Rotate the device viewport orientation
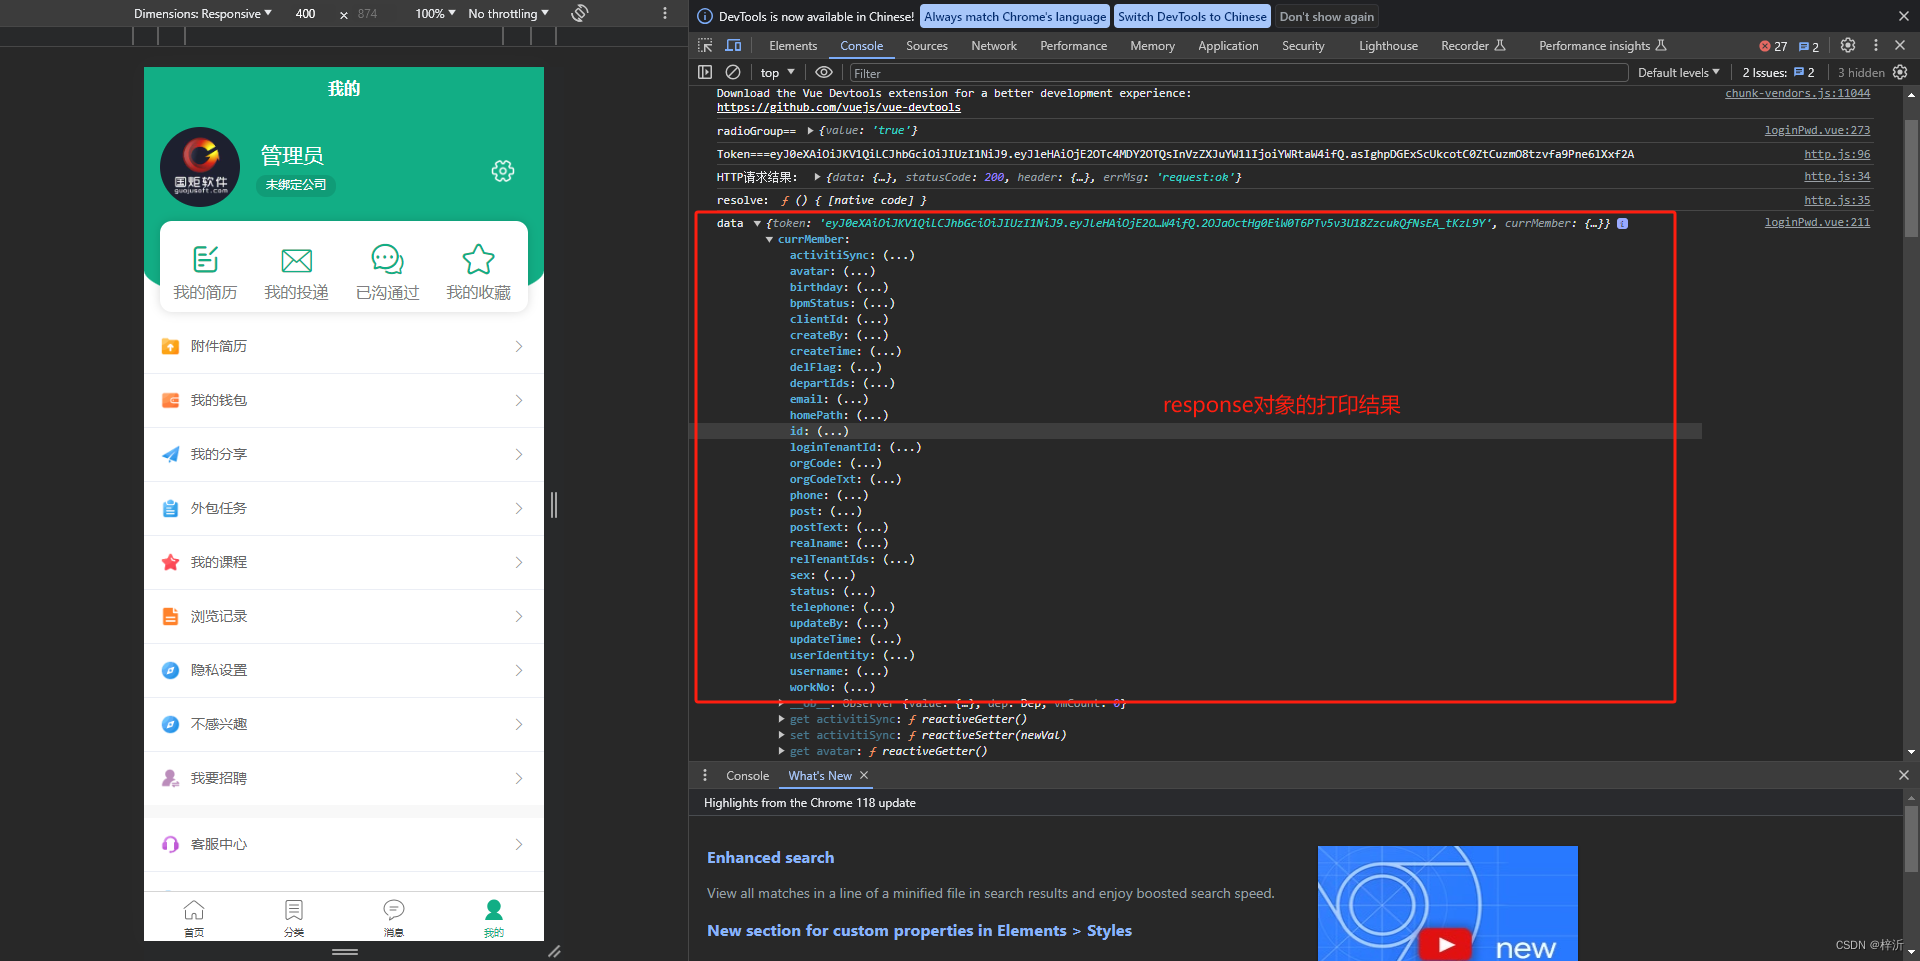 (x=579, y=14)
